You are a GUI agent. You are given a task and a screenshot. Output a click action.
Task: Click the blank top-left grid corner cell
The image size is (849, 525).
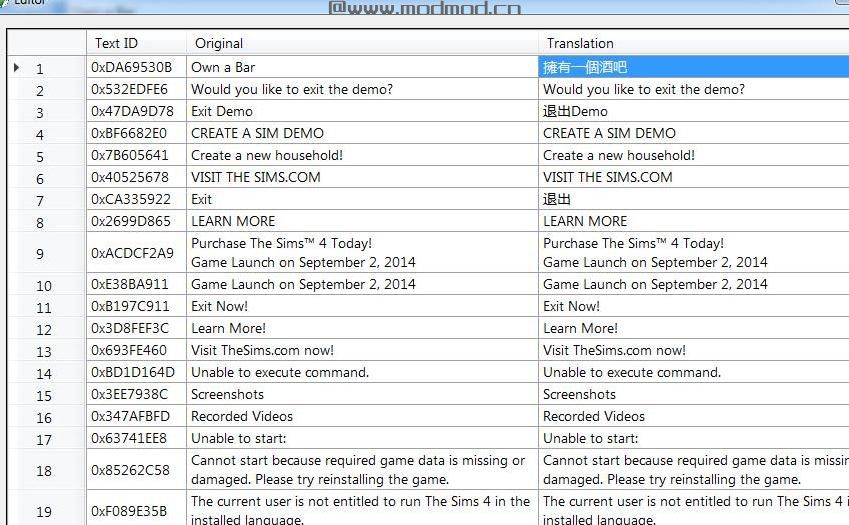46,43
